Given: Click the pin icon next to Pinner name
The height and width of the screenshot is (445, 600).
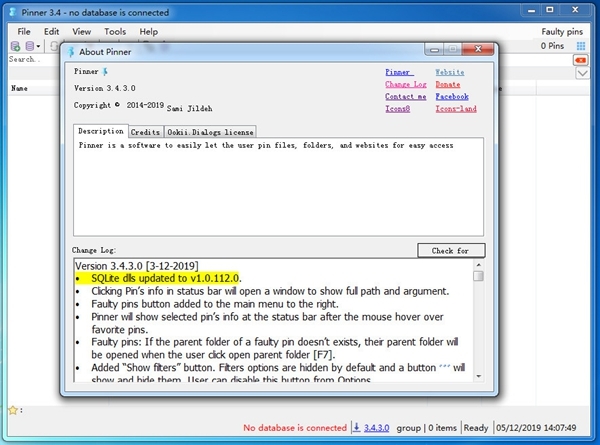Looking at the screenshot, I should pos(105,72).
